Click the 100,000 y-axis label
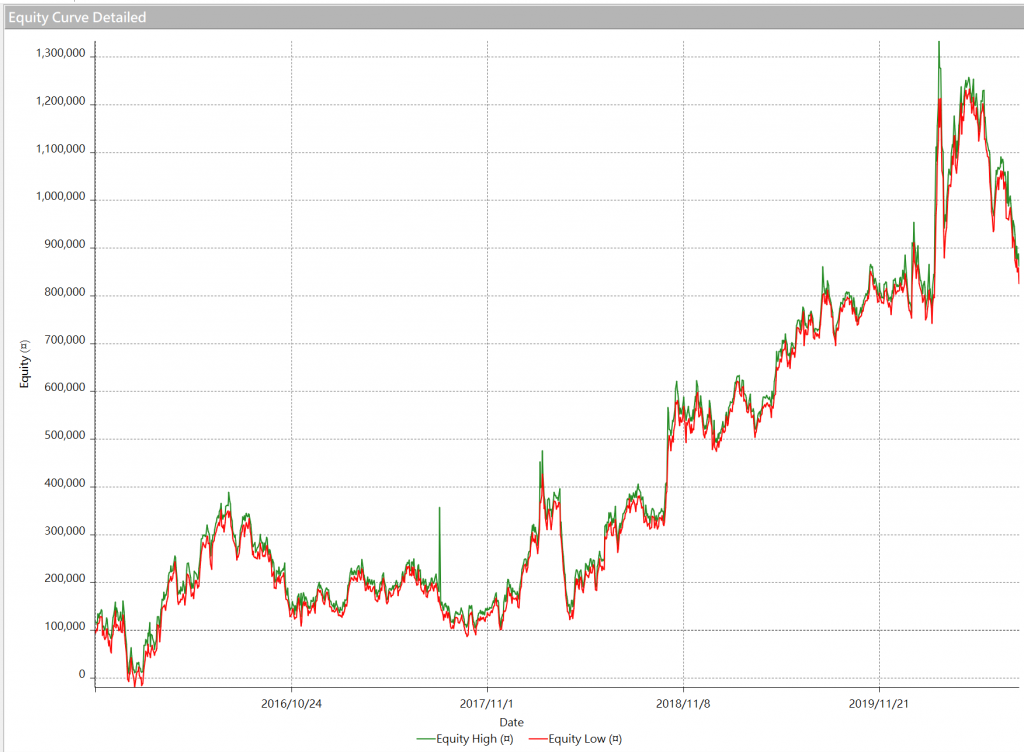Viewport: 1024px width, 752px height. pyautogui.click(x=65, y=630)
